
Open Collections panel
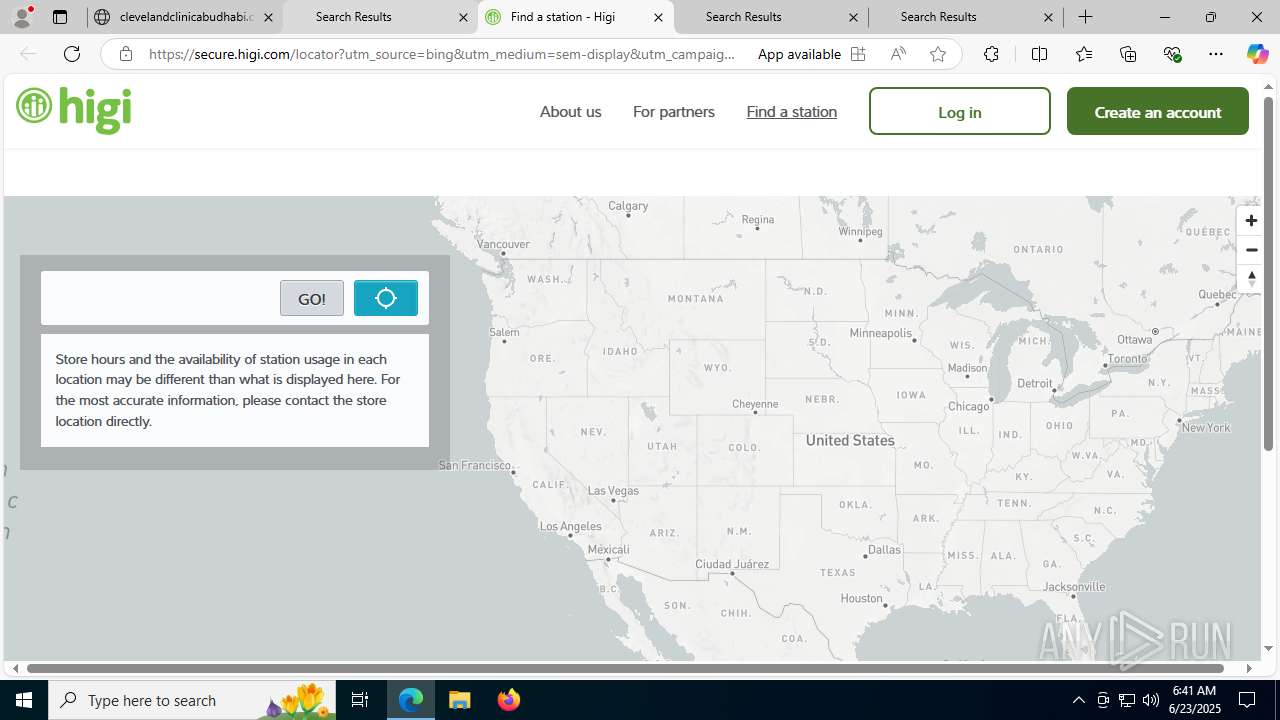point(1128,54)
